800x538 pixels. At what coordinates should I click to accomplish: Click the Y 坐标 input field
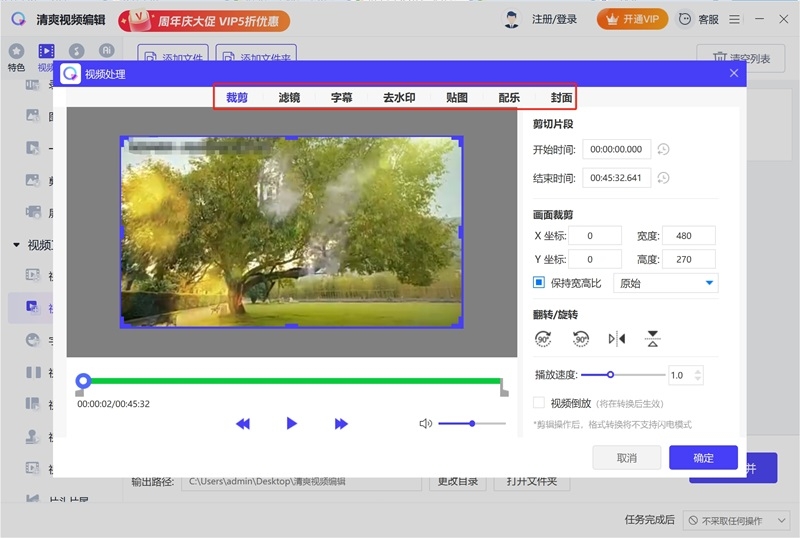pyautogui.click(x=595, y=259)
